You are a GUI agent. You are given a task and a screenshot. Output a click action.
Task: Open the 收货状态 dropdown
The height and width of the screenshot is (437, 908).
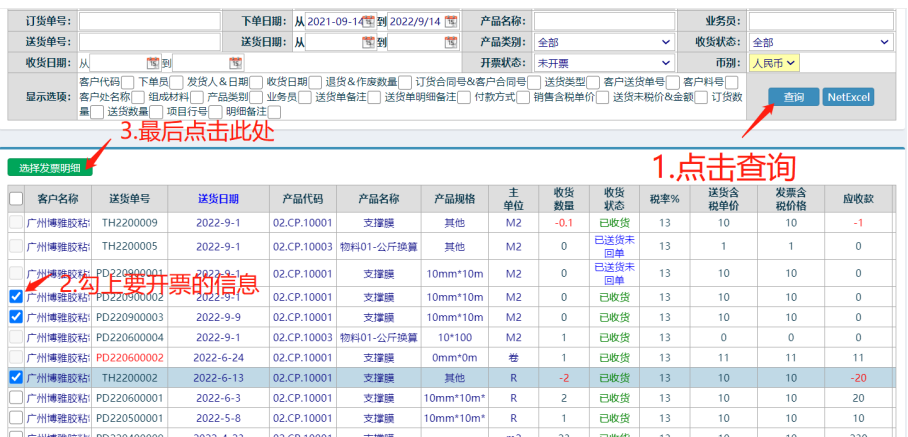pyautogui.click(x=819, y=42)
